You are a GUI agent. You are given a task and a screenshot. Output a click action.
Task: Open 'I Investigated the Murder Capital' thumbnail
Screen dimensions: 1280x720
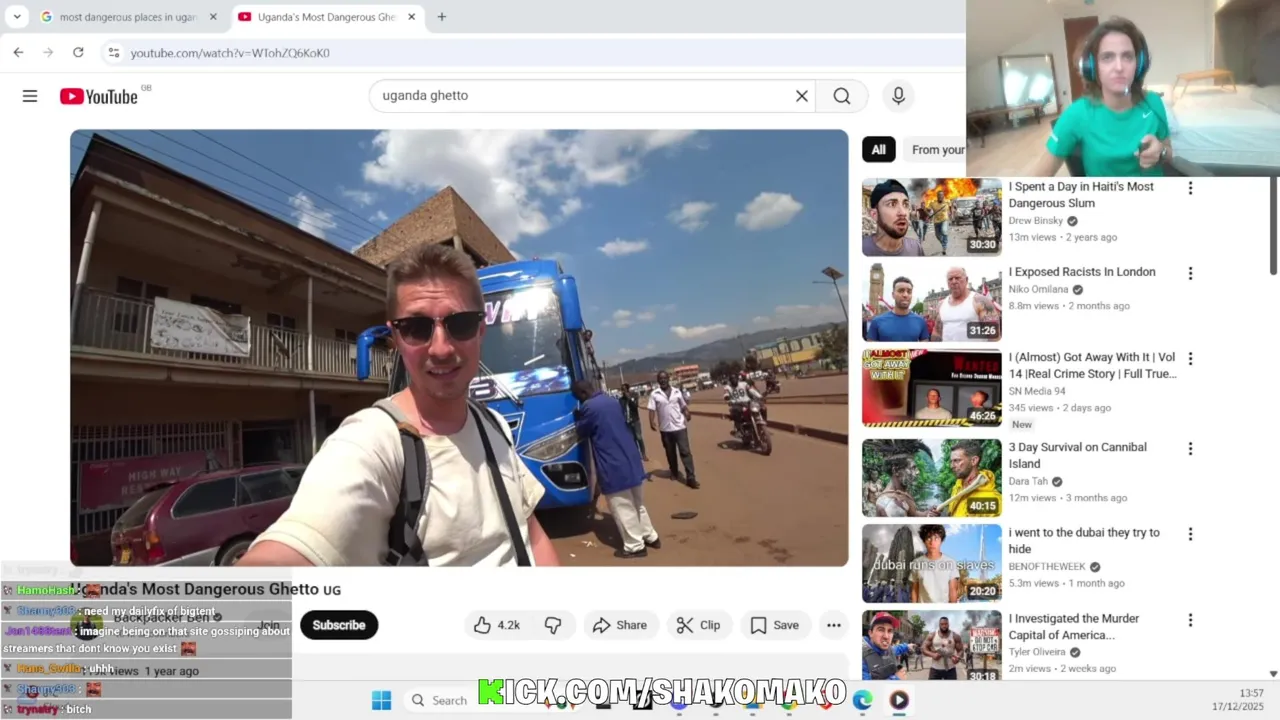coord(932,646)
